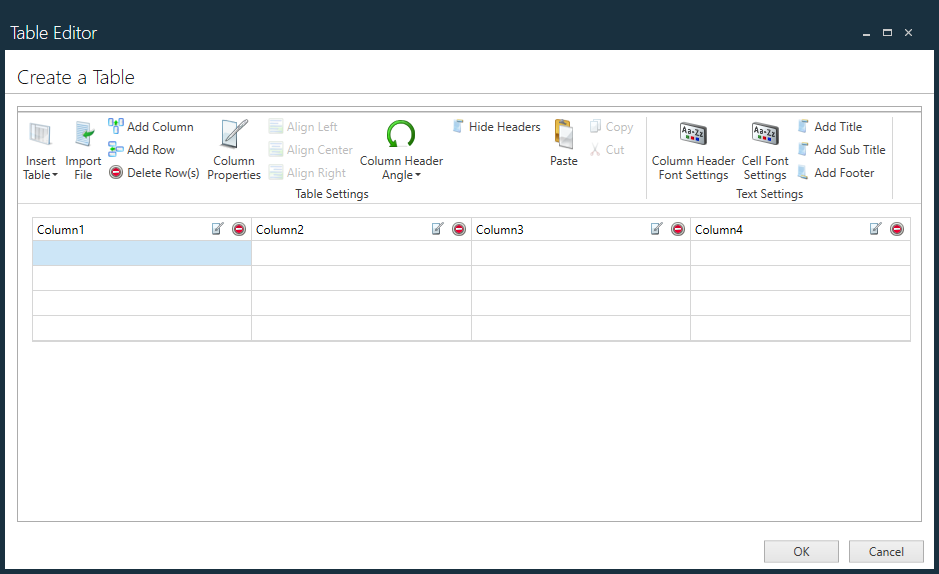The height and width of the screenshot is (574, 939).
Task: Expand the Insert Table dropdown
Action: pyautogui.click(x=40, y=168)
